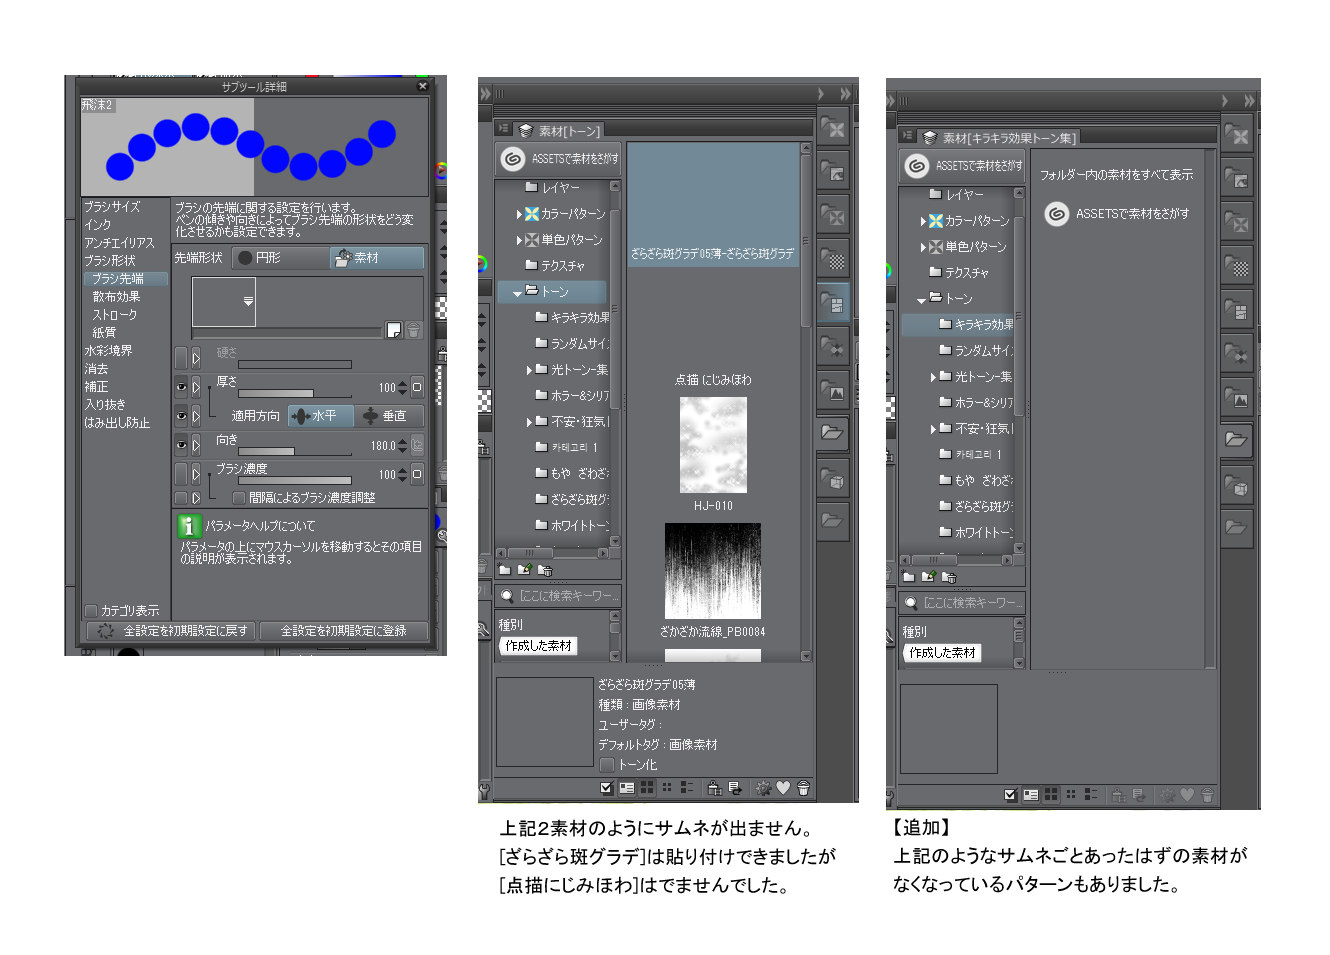Click ASSETSで素材をさがす button above 素材[トーン] tree
The width and height of the screenshot is (1330, 955).
(x=557, y=159)
